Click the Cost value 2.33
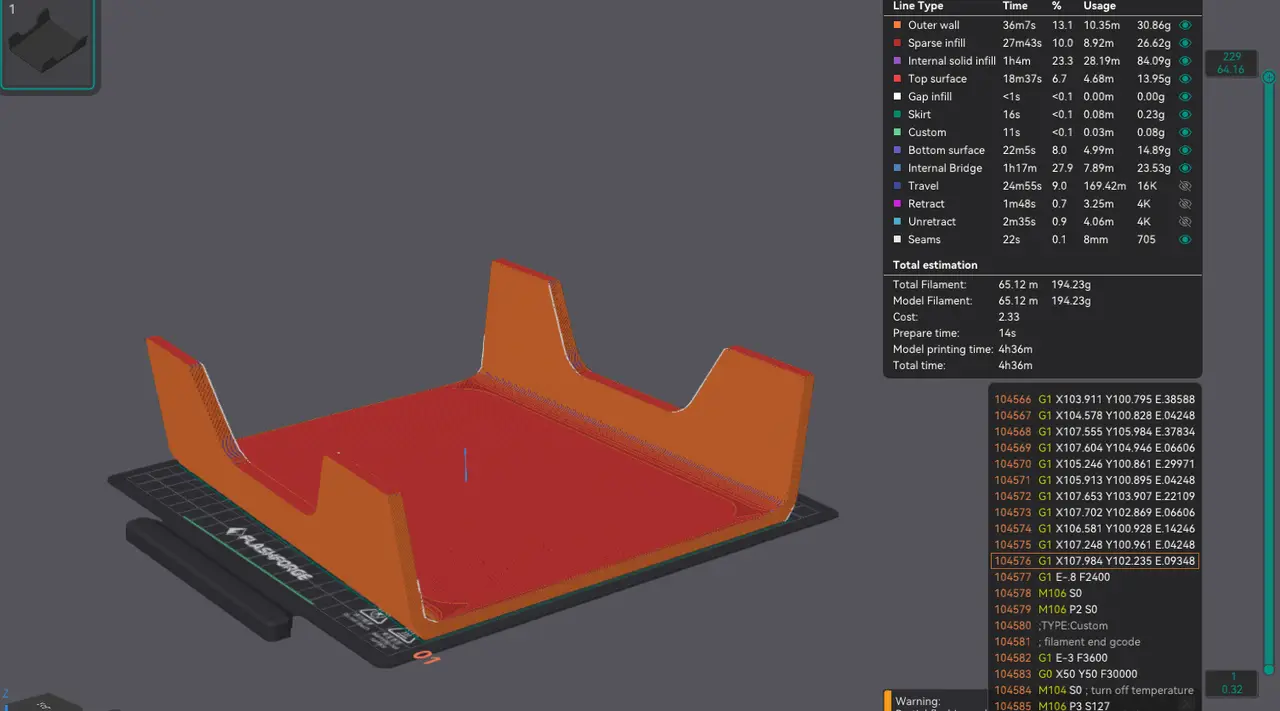The height and width of the screenshot is (711, 1280). pyautogui.click(x=1008, y=317)
